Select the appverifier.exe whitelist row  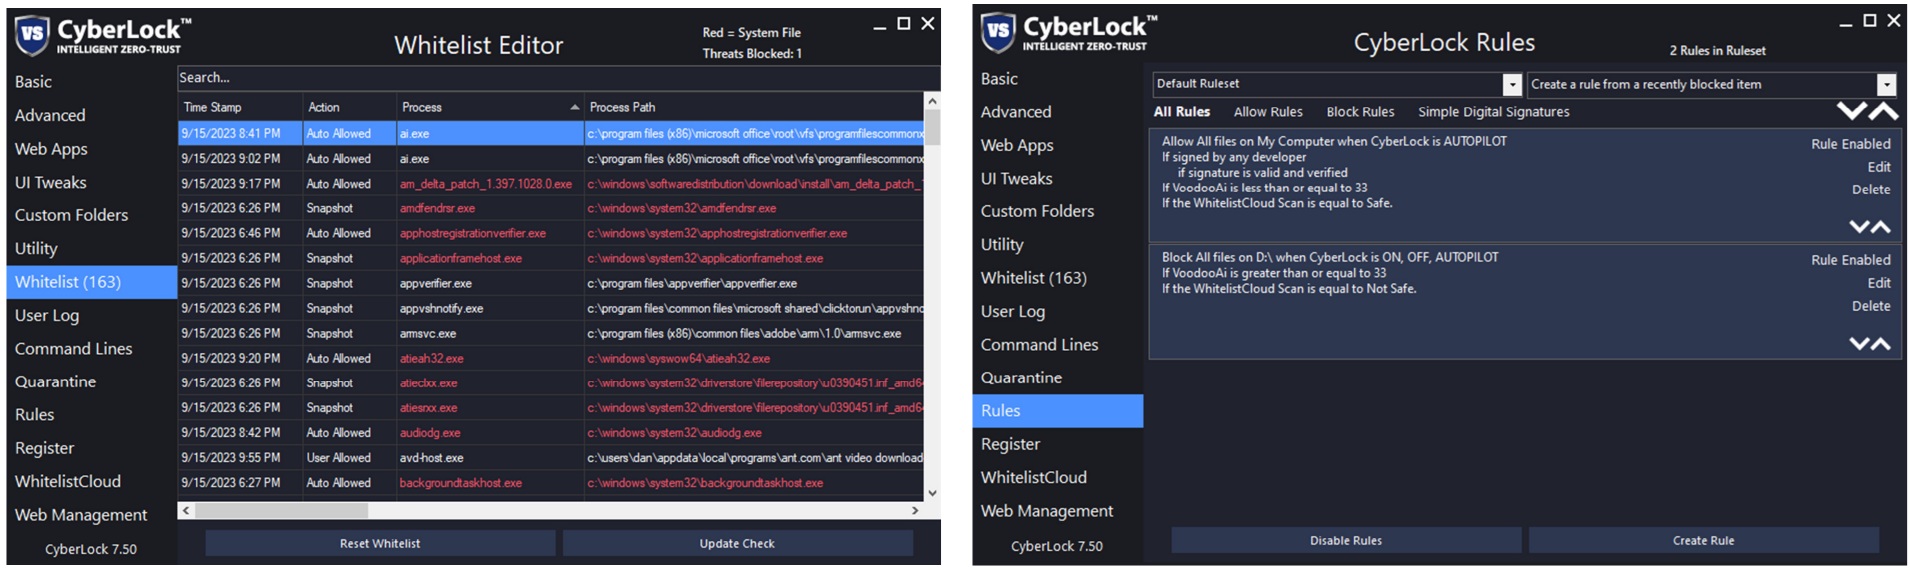[551, 283]
